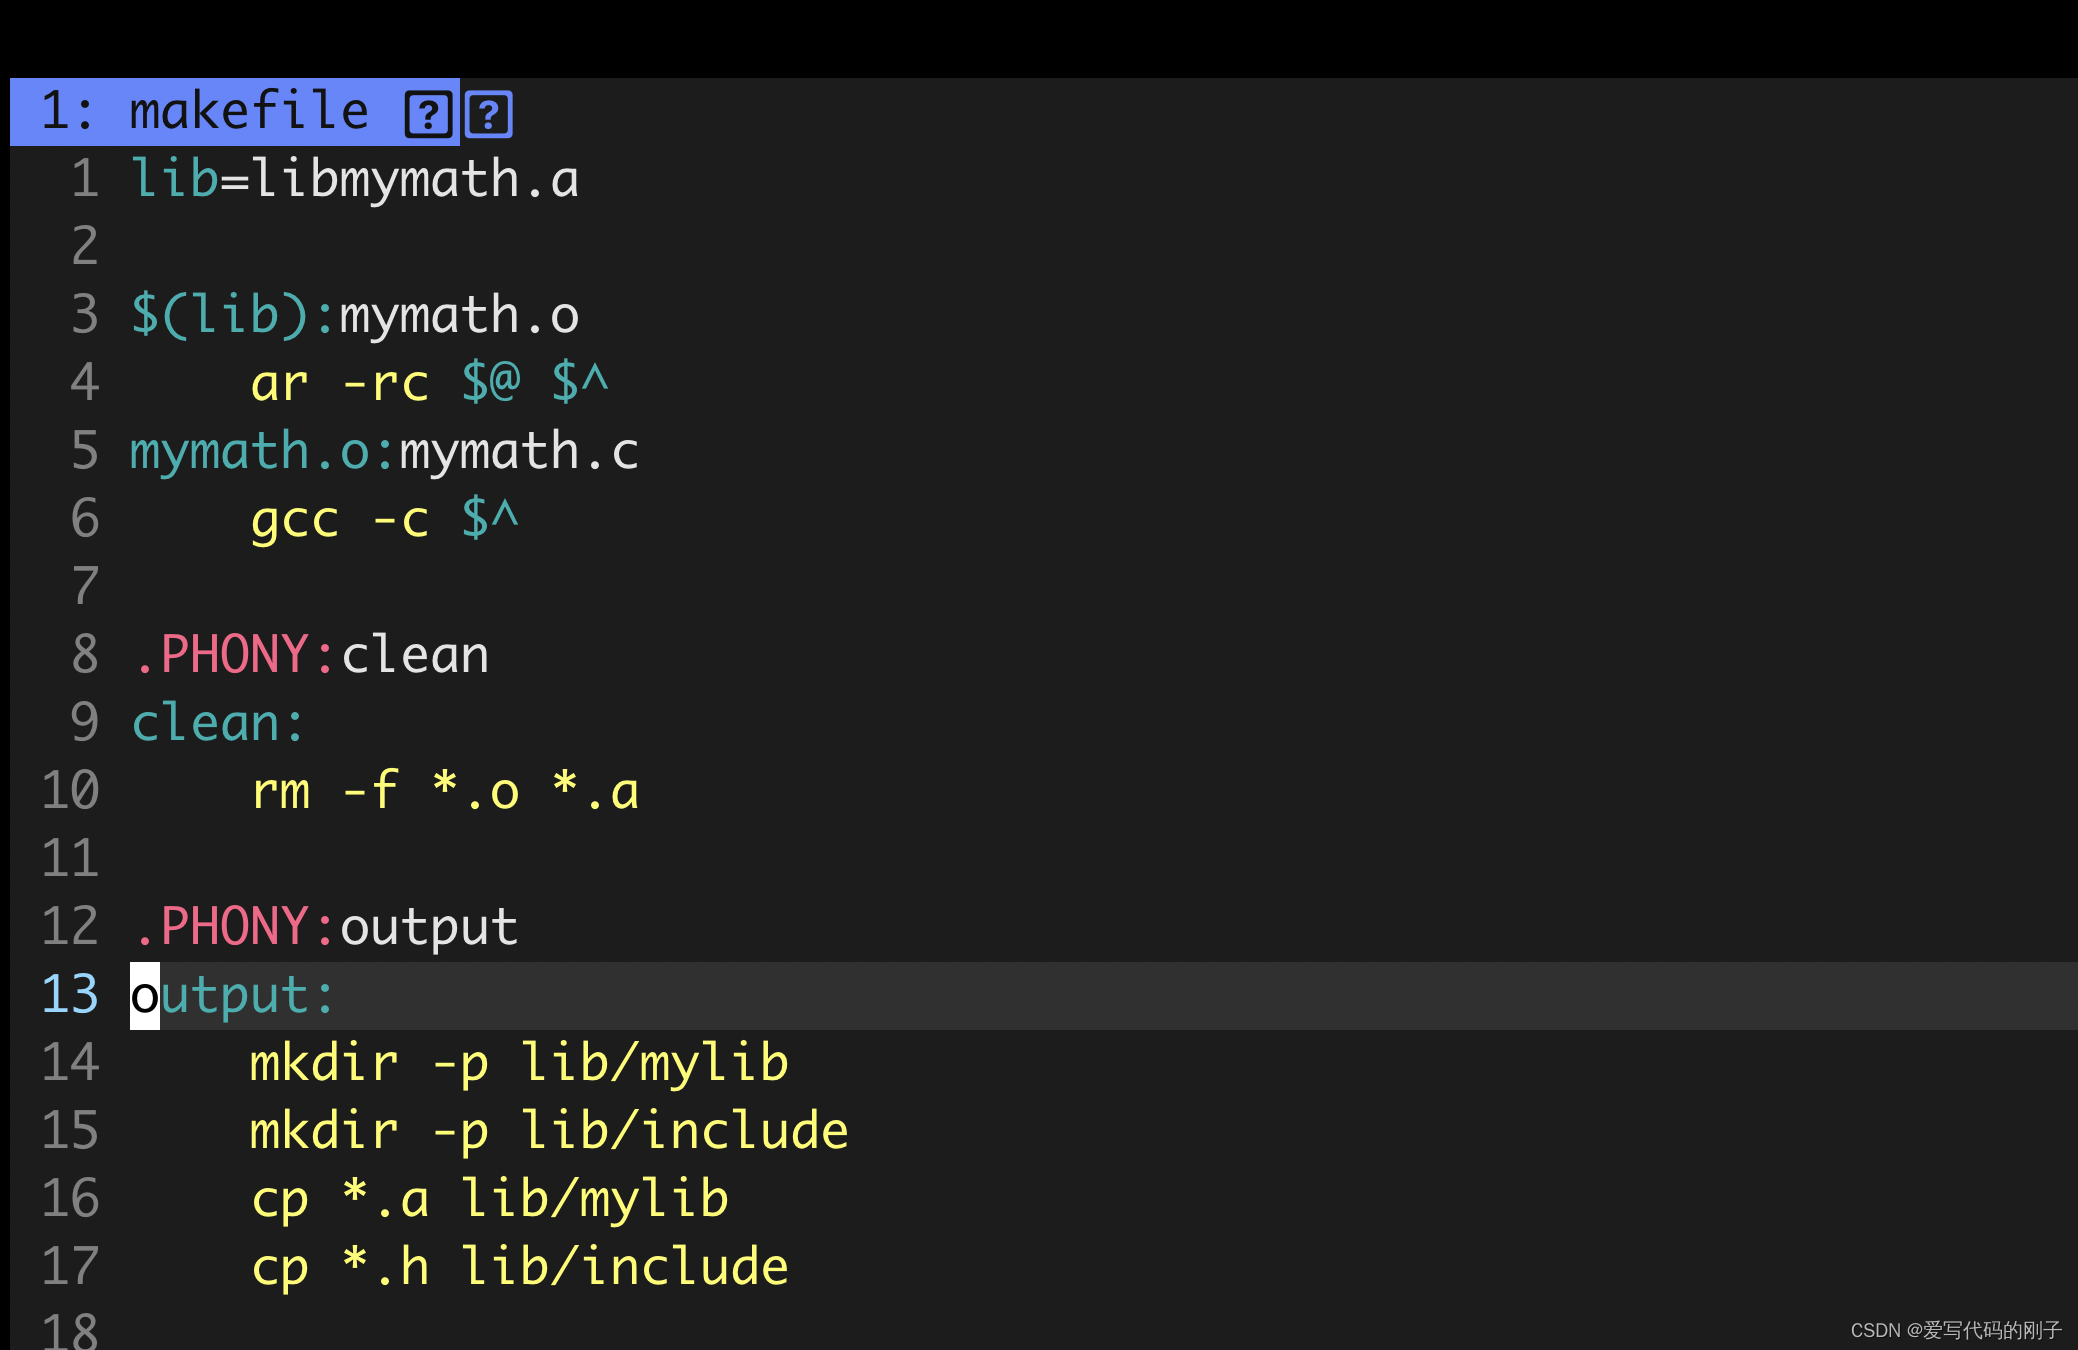Click line number 11 in the gutter
Screen dimensions: 2078x1350
click(70, 859)
